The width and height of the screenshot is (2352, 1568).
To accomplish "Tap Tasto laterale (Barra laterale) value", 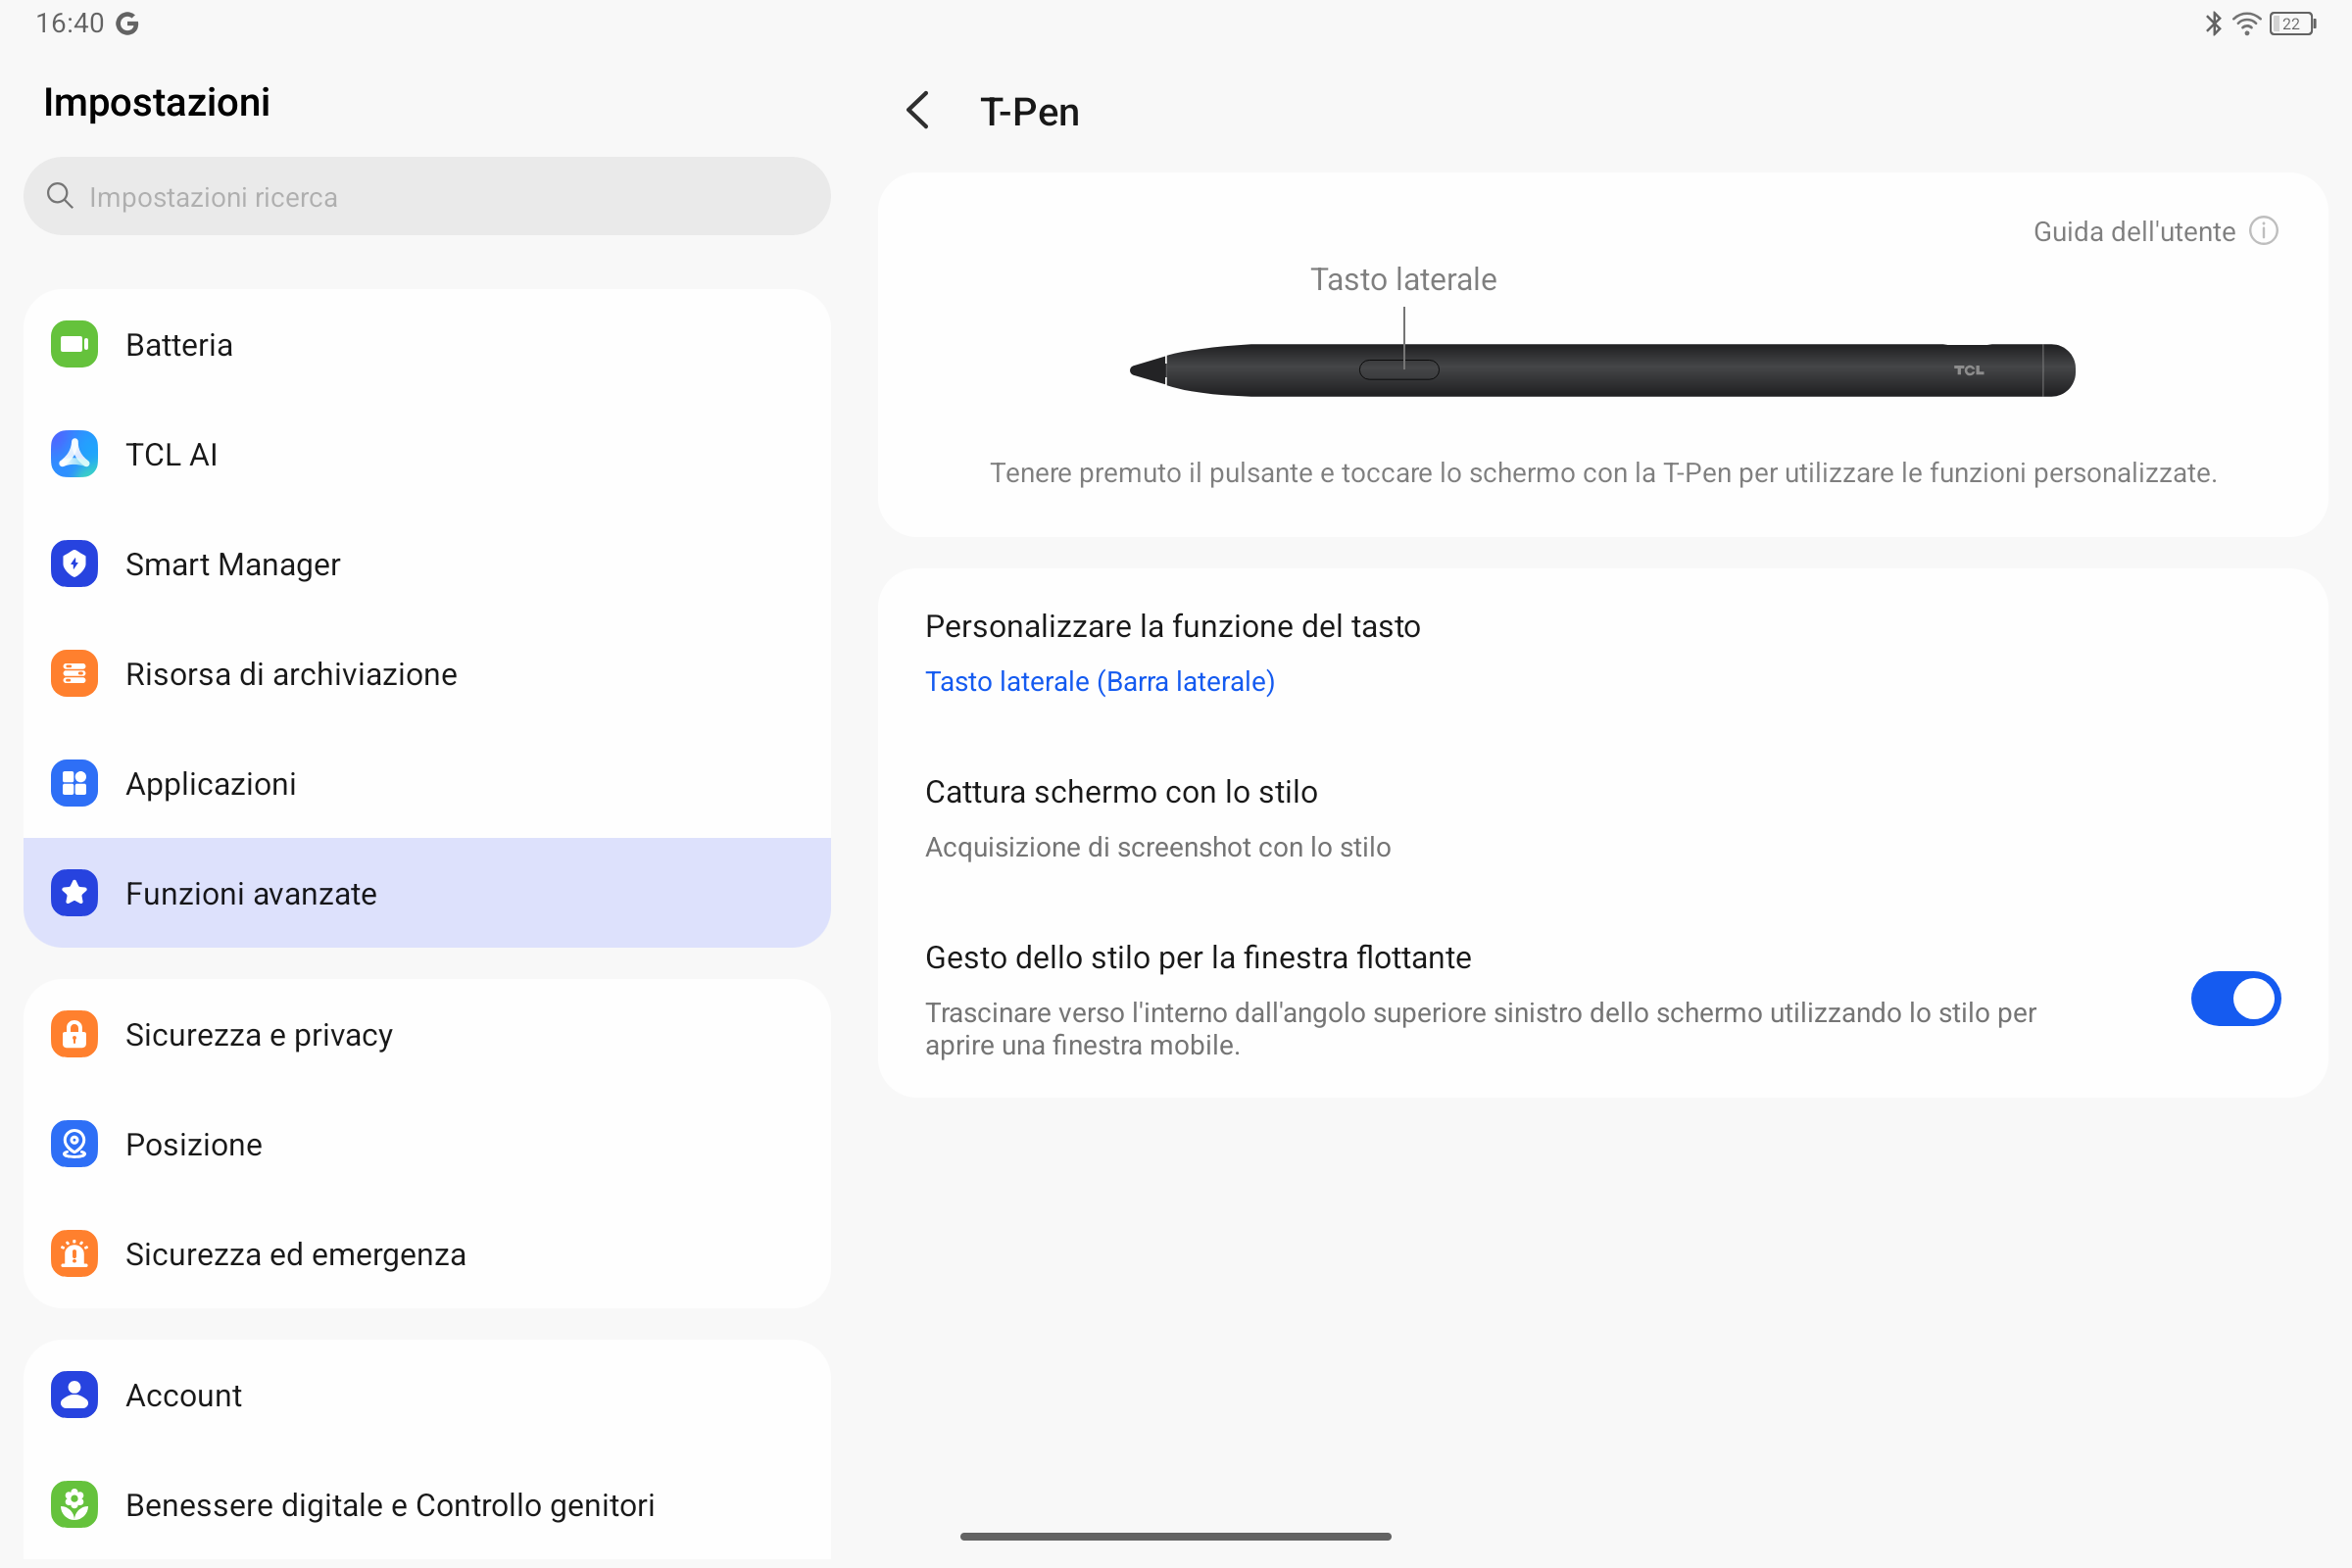I will (x=1100, y=681).
